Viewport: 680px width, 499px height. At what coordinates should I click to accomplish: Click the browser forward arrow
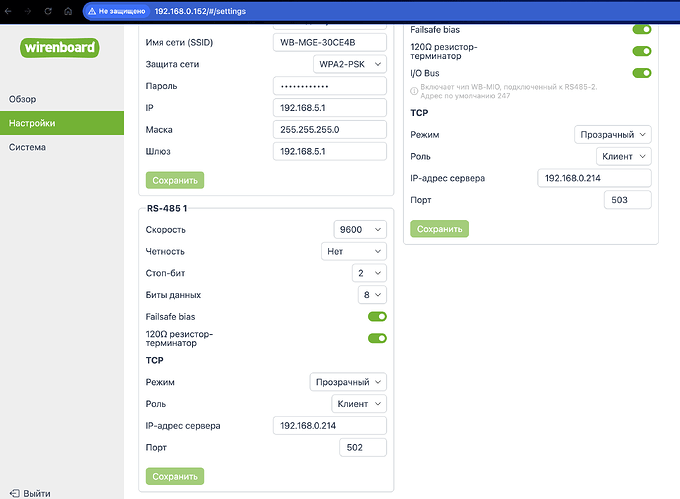[x=28, y=11]
